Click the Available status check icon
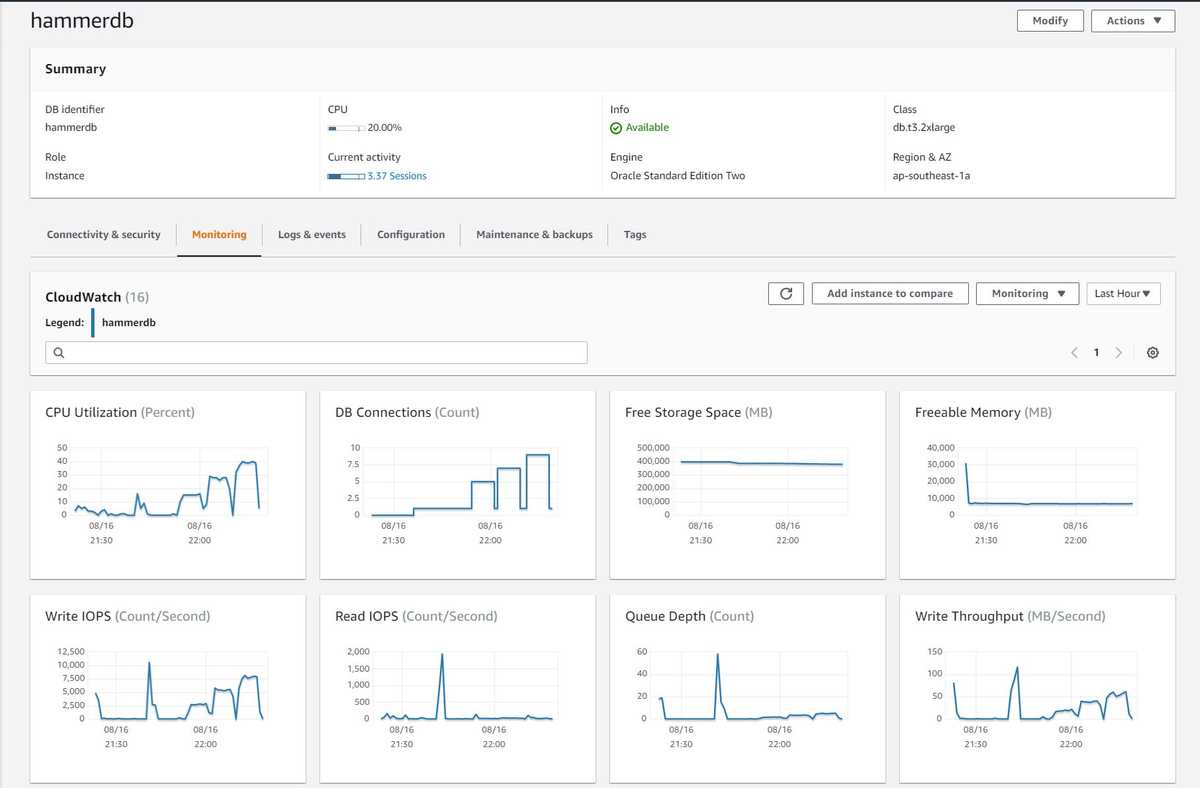Screen dimensions: 1200x788 click(x=618, y=127)
